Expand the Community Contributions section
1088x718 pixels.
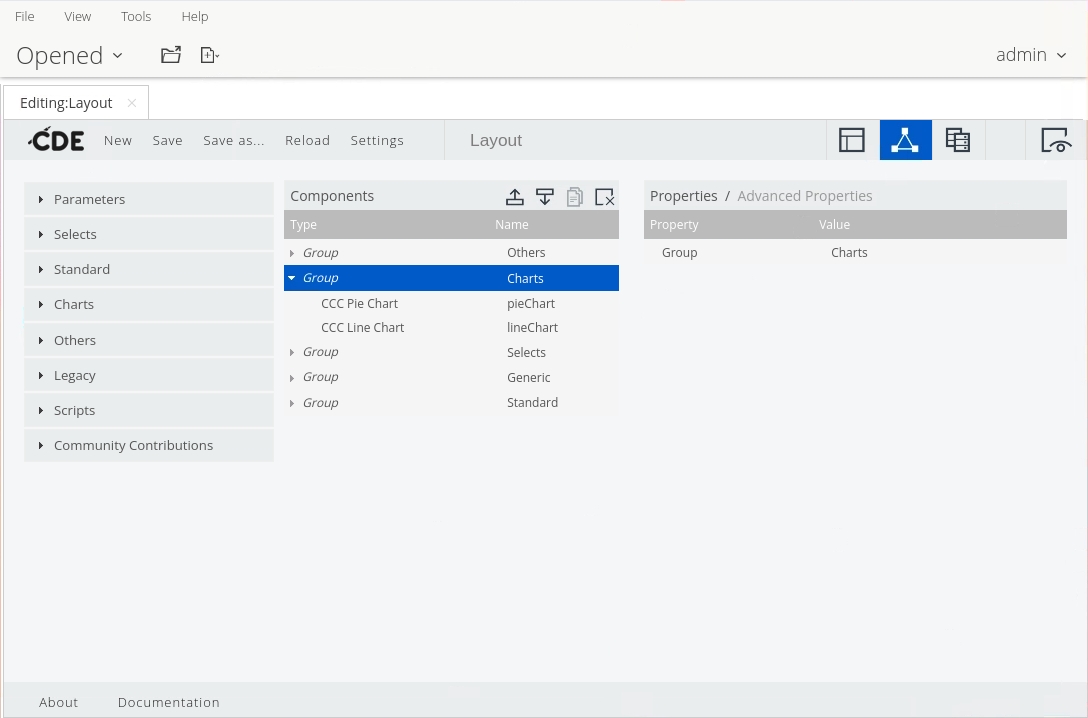(x=133, y=445)
